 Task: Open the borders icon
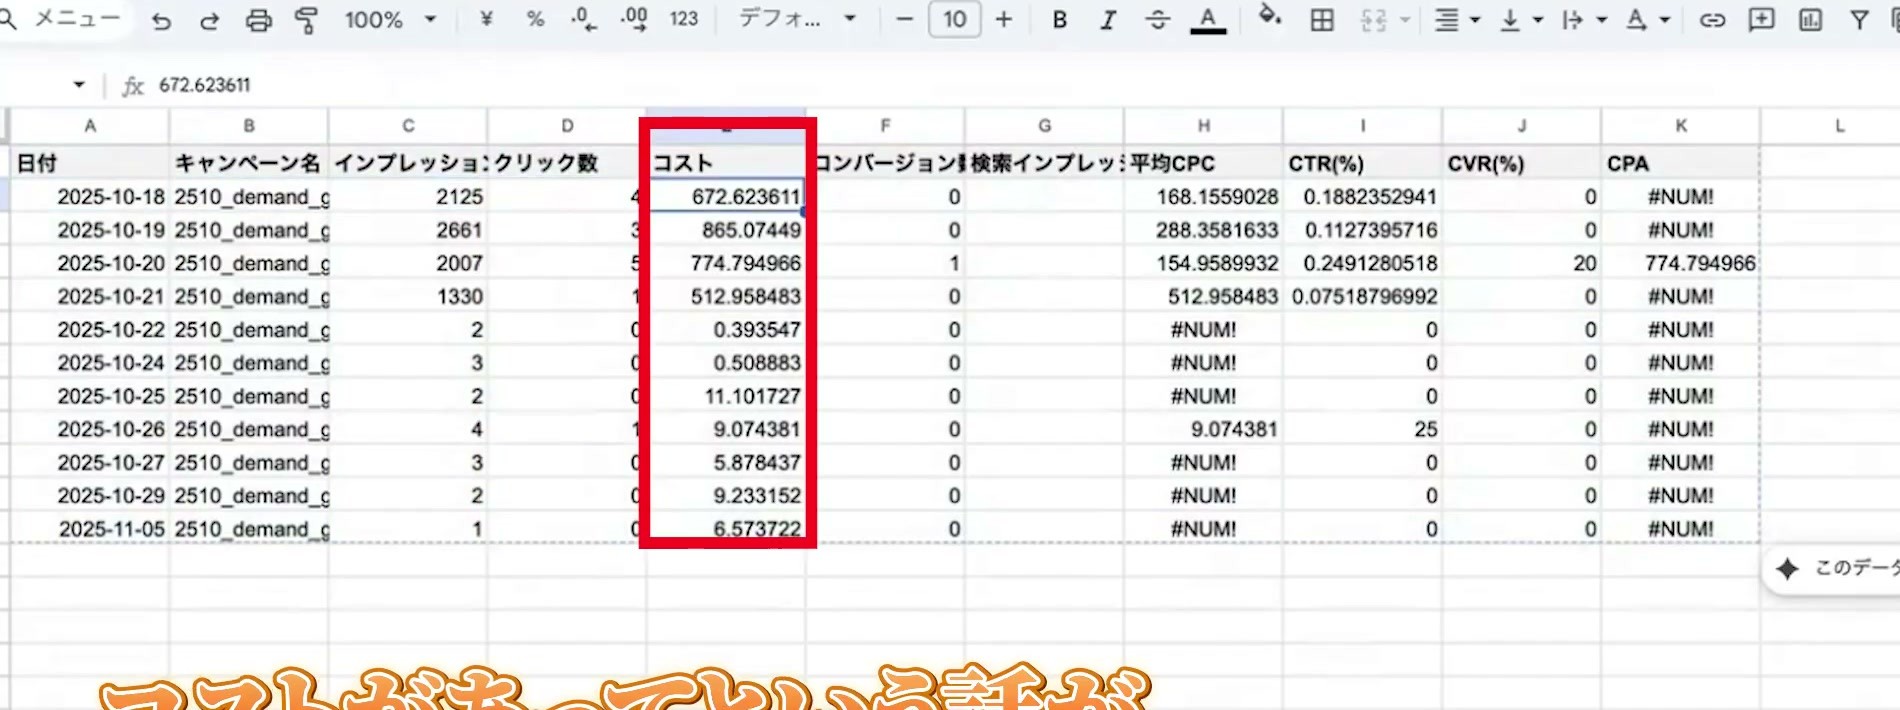1322,20
